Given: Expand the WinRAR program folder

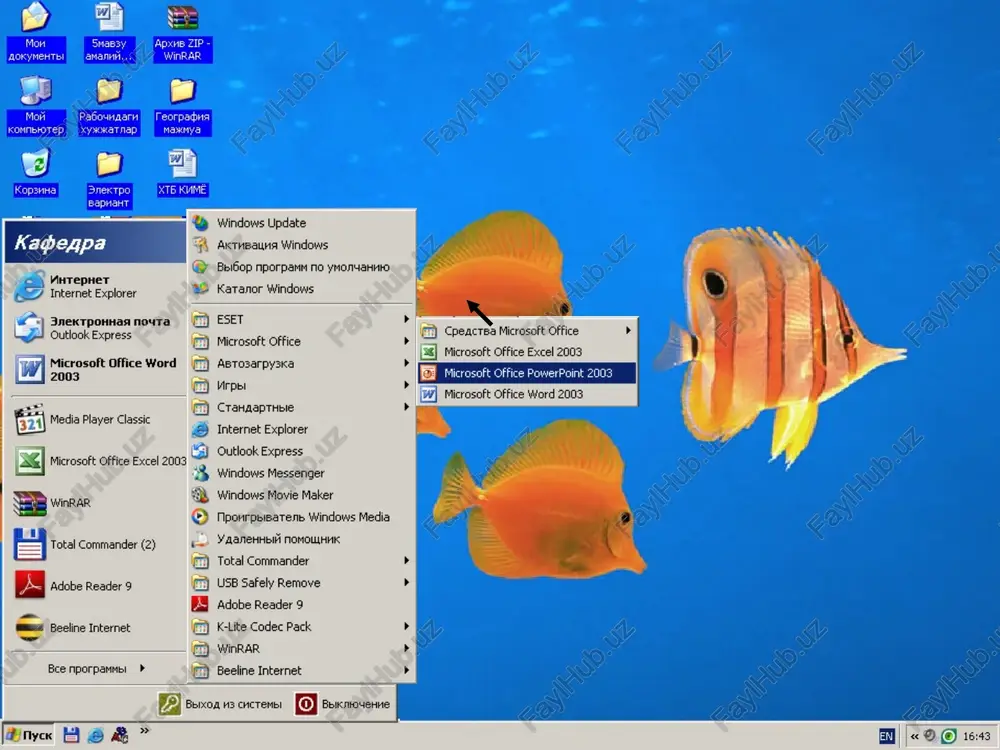Looking at the screenshot, I should [301, 649].
